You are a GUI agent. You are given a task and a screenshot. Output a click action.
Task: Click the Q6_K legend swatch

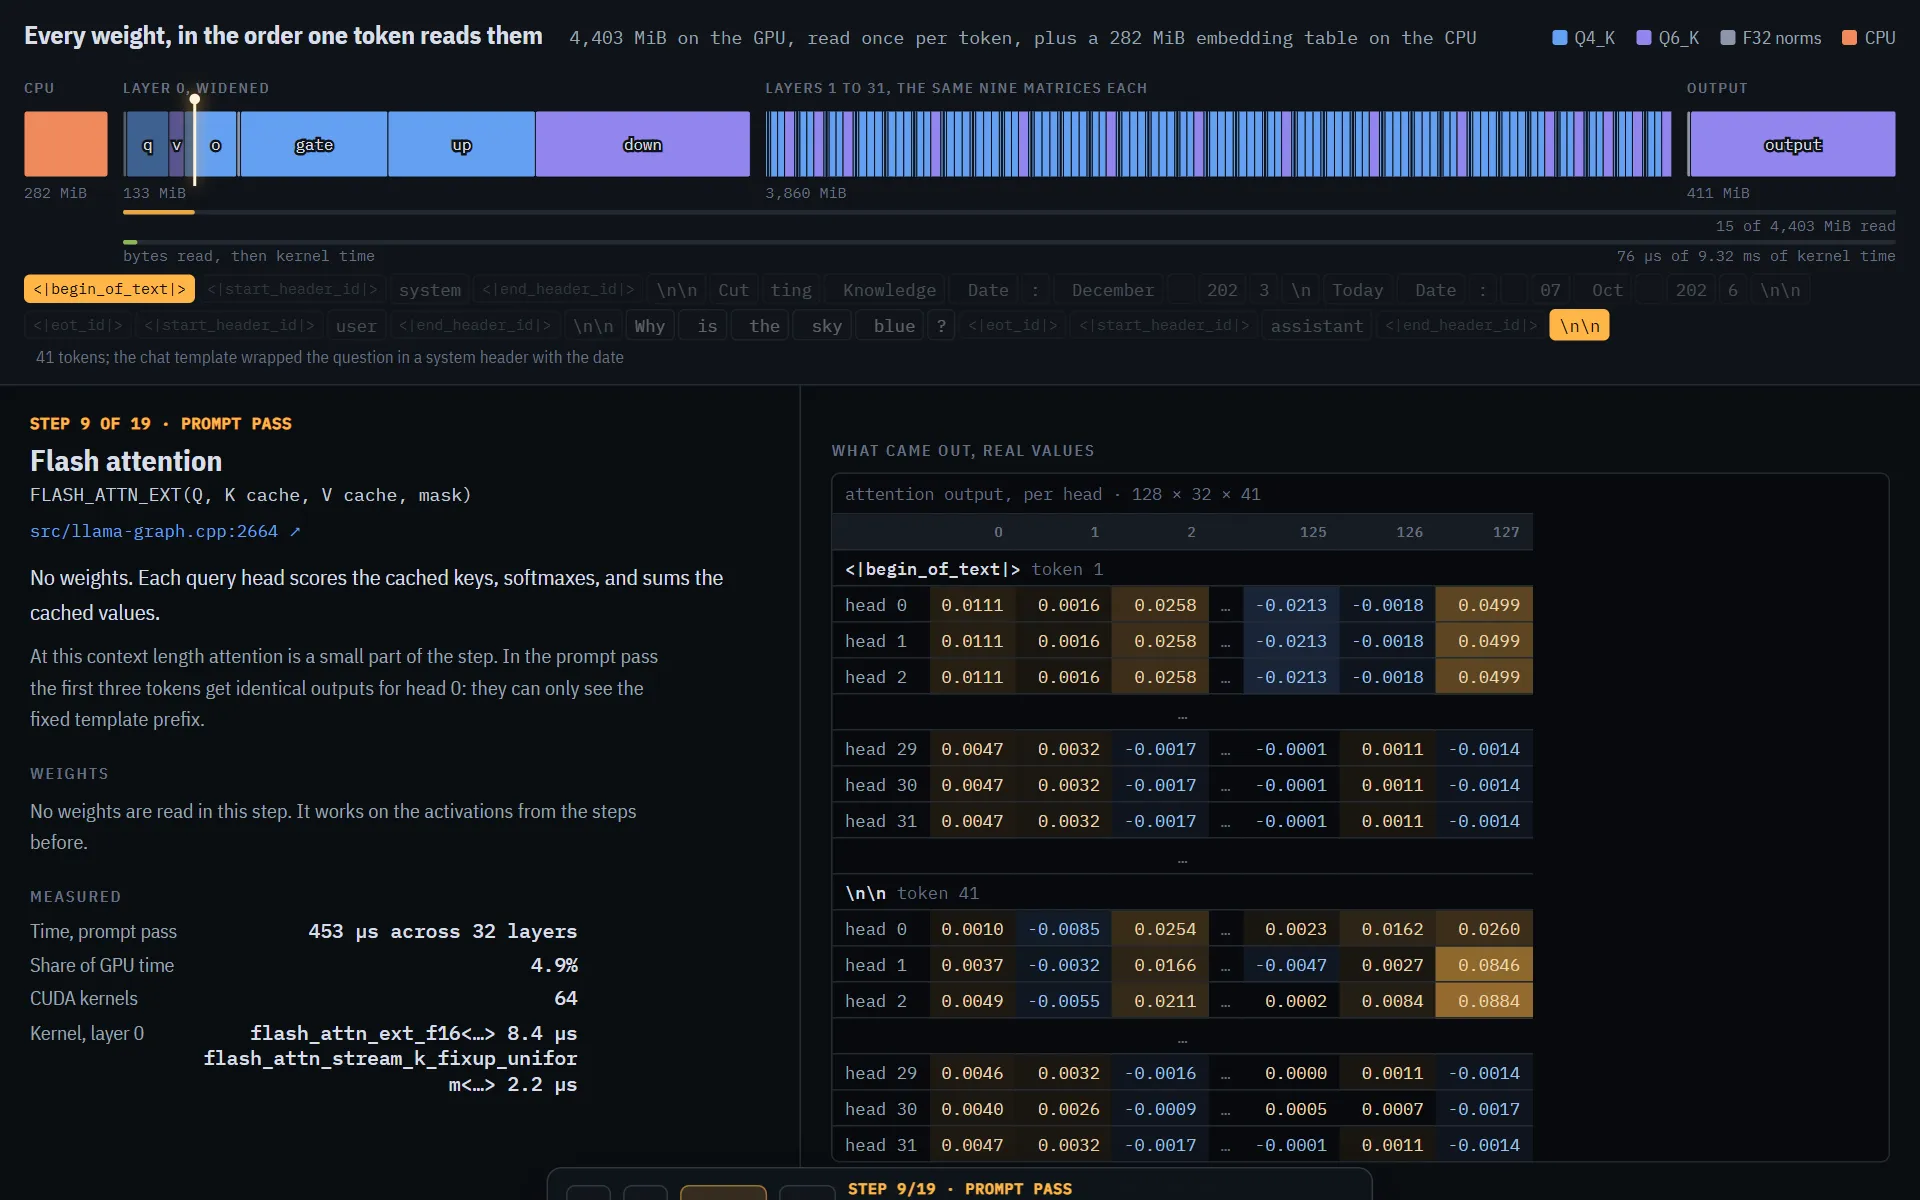(1643, 38)
